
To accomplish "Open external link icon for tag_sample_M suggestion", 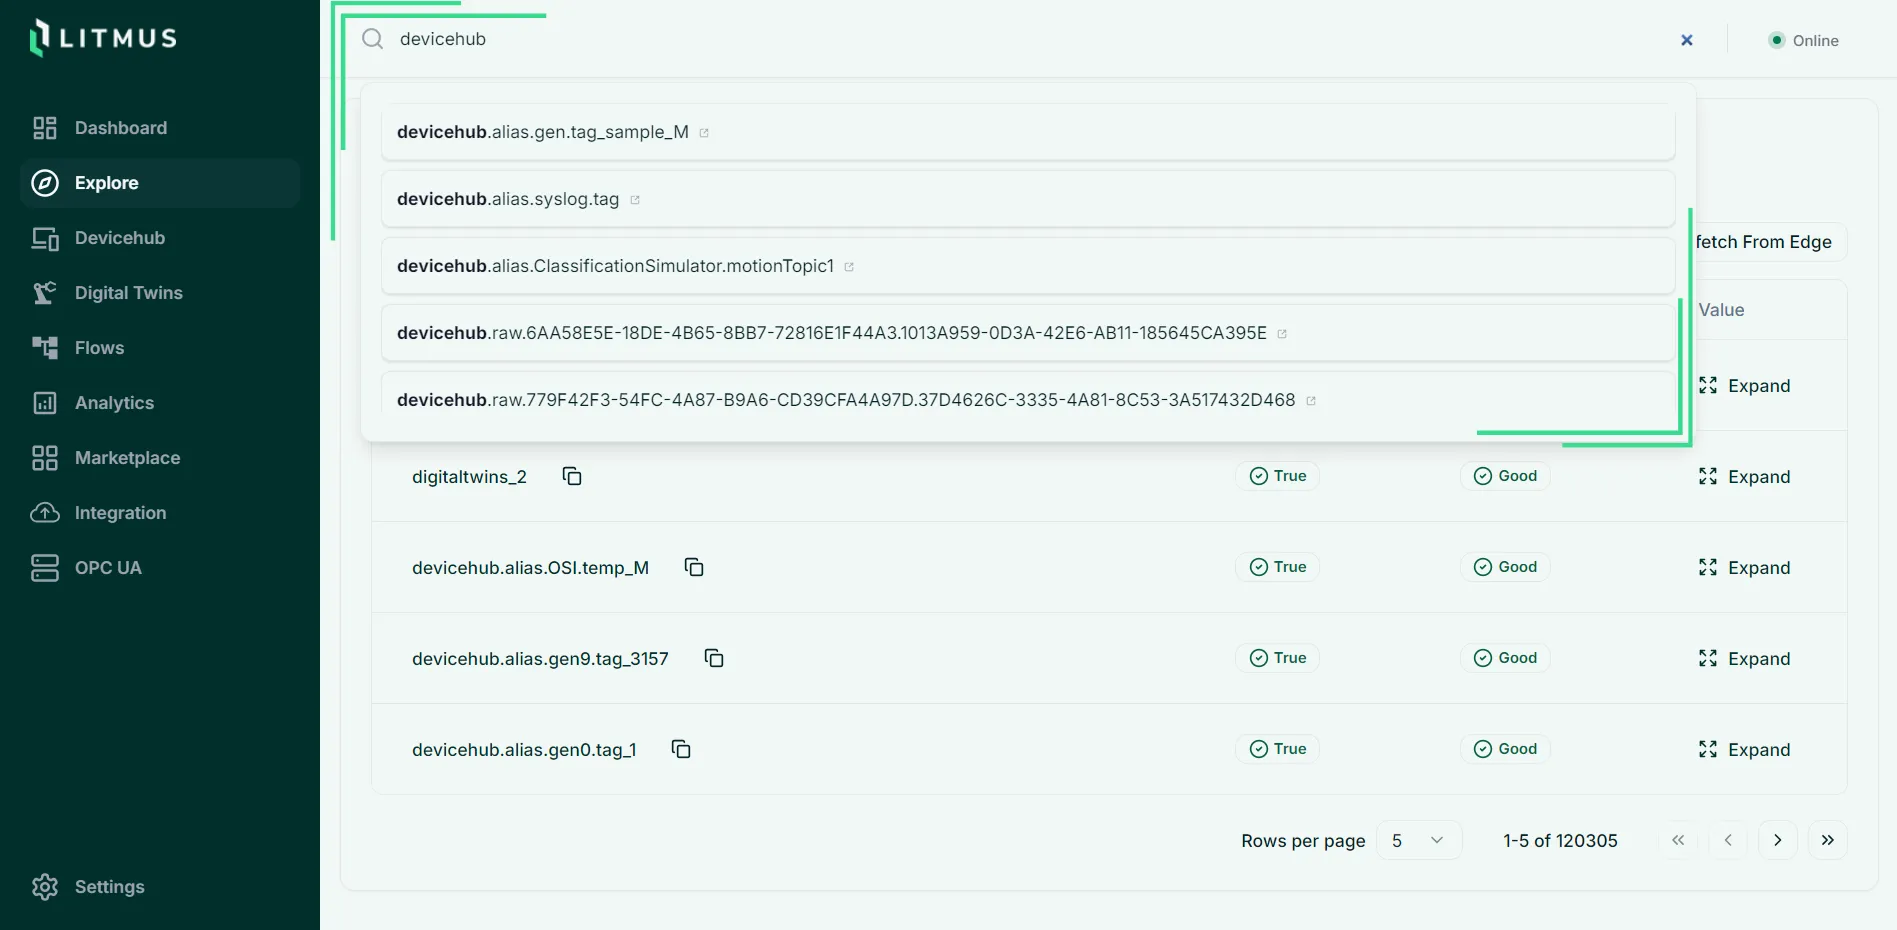I will tap(704, 133).
